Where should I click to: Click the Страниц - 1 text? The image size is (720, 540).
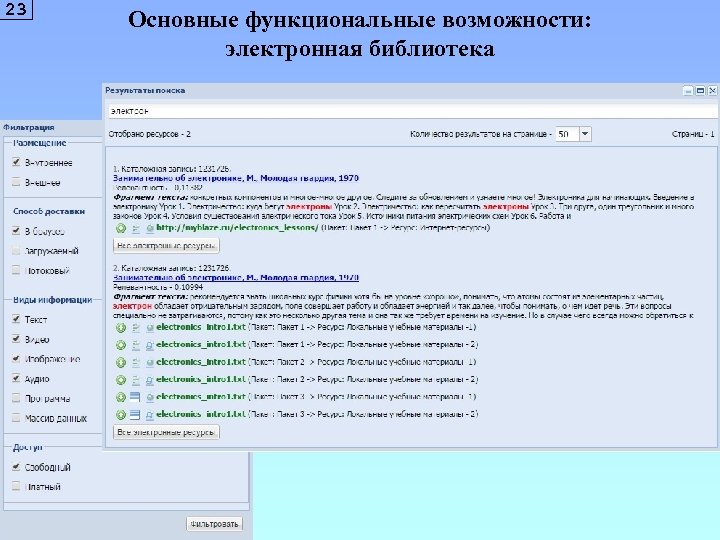(x=693, y=134)
